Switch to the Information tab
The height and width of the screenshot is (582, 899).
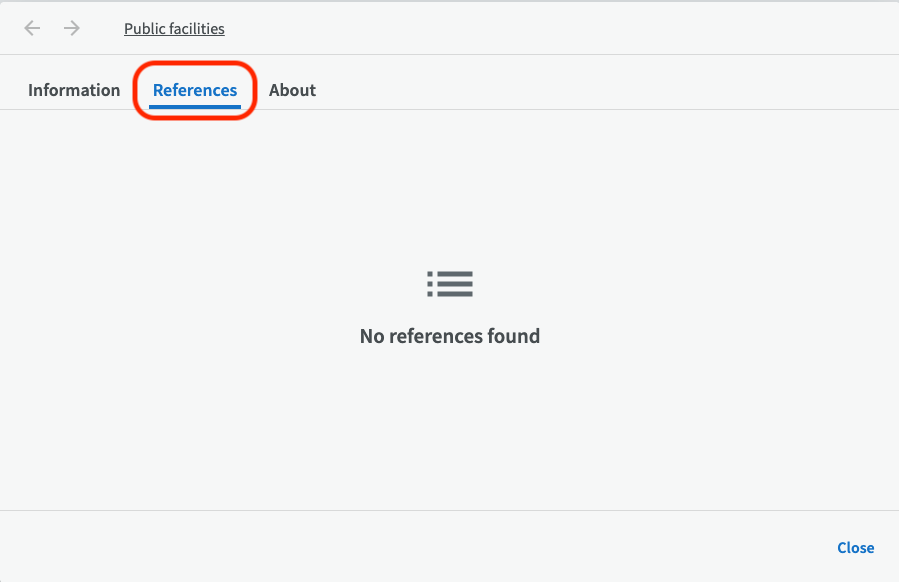pyautogui.click(x=74, y=90)
